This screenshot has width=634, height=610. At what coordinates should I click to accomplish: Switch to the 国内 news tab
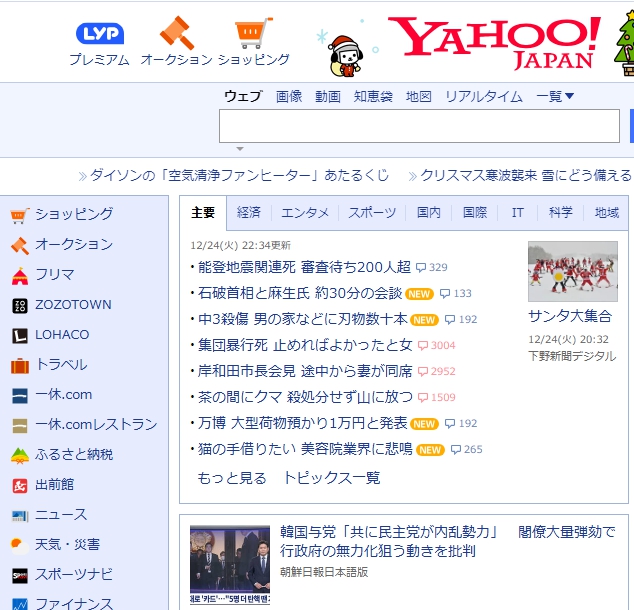coord(429,213)
